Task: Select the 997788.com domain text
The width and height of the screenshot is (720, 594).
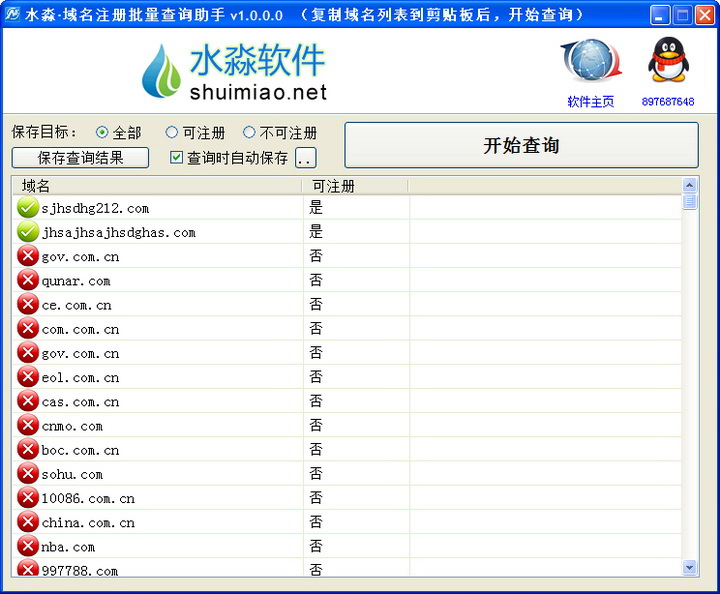Action: (x=80, y=571)
